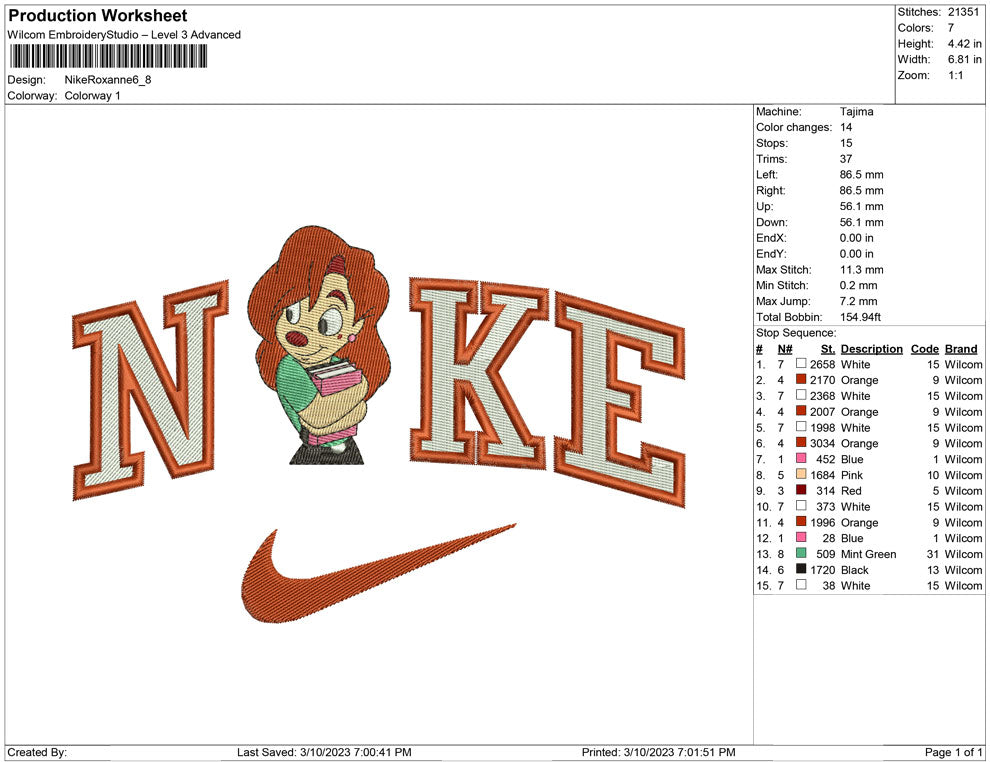
Task: Click stitch count '3034' in row 6
Action: [x=823, y=443]
